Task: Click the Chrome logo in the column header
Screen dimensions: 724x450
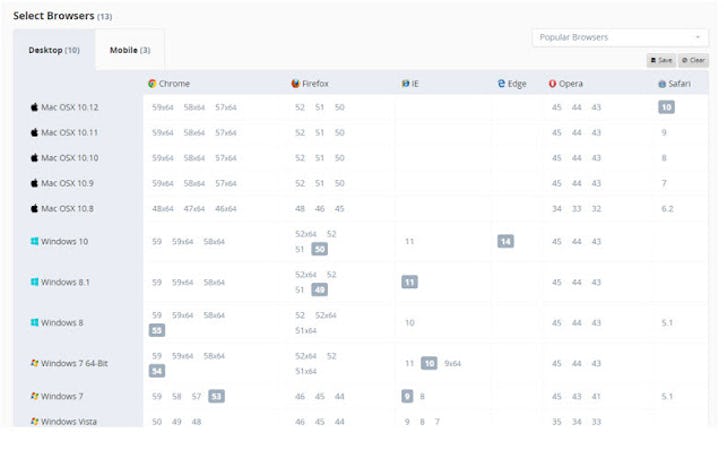Action: point(152,84)
